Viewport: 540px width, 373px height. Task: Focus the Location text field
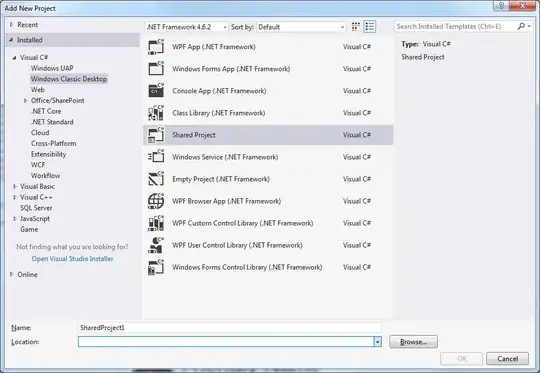226,342
